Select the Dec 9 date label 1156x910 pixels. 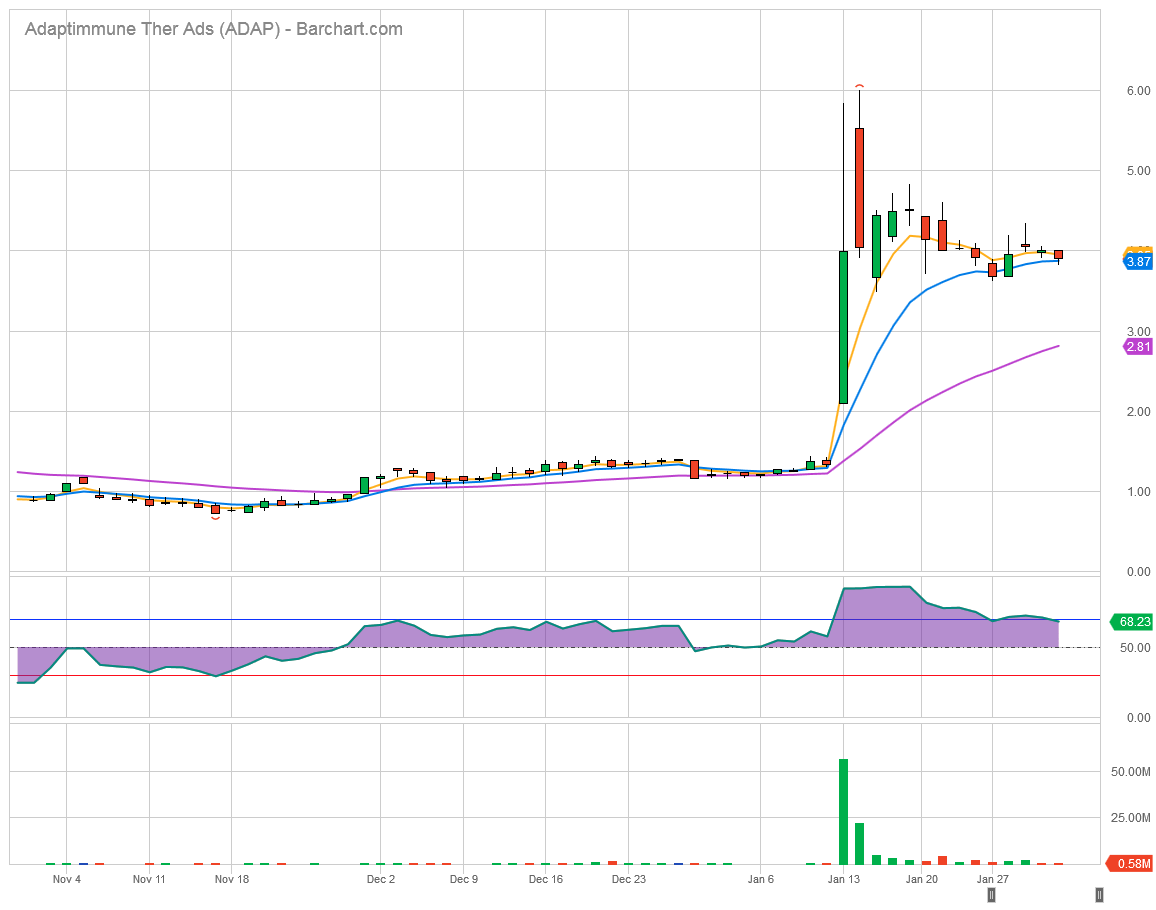coord(464,879)
